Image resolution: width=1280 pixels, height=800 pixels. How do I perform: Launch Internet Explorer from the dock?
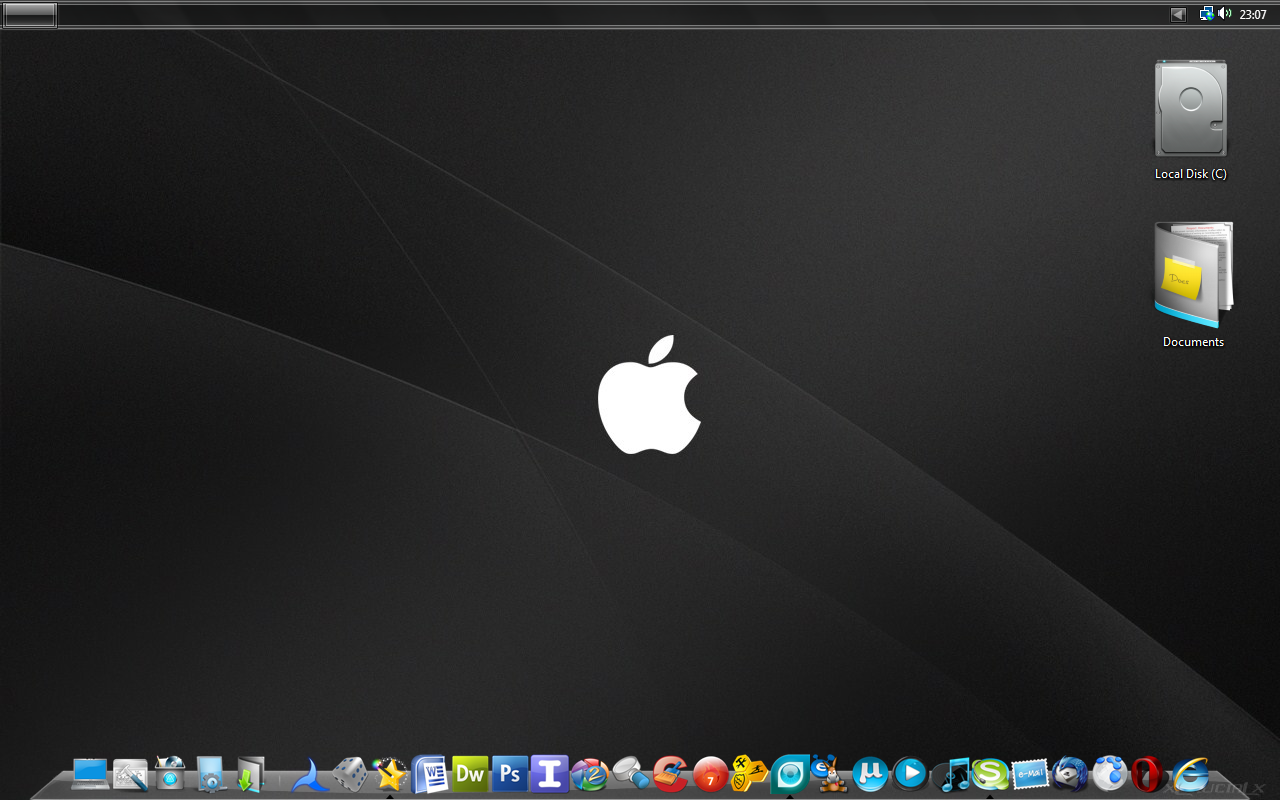1190,775
